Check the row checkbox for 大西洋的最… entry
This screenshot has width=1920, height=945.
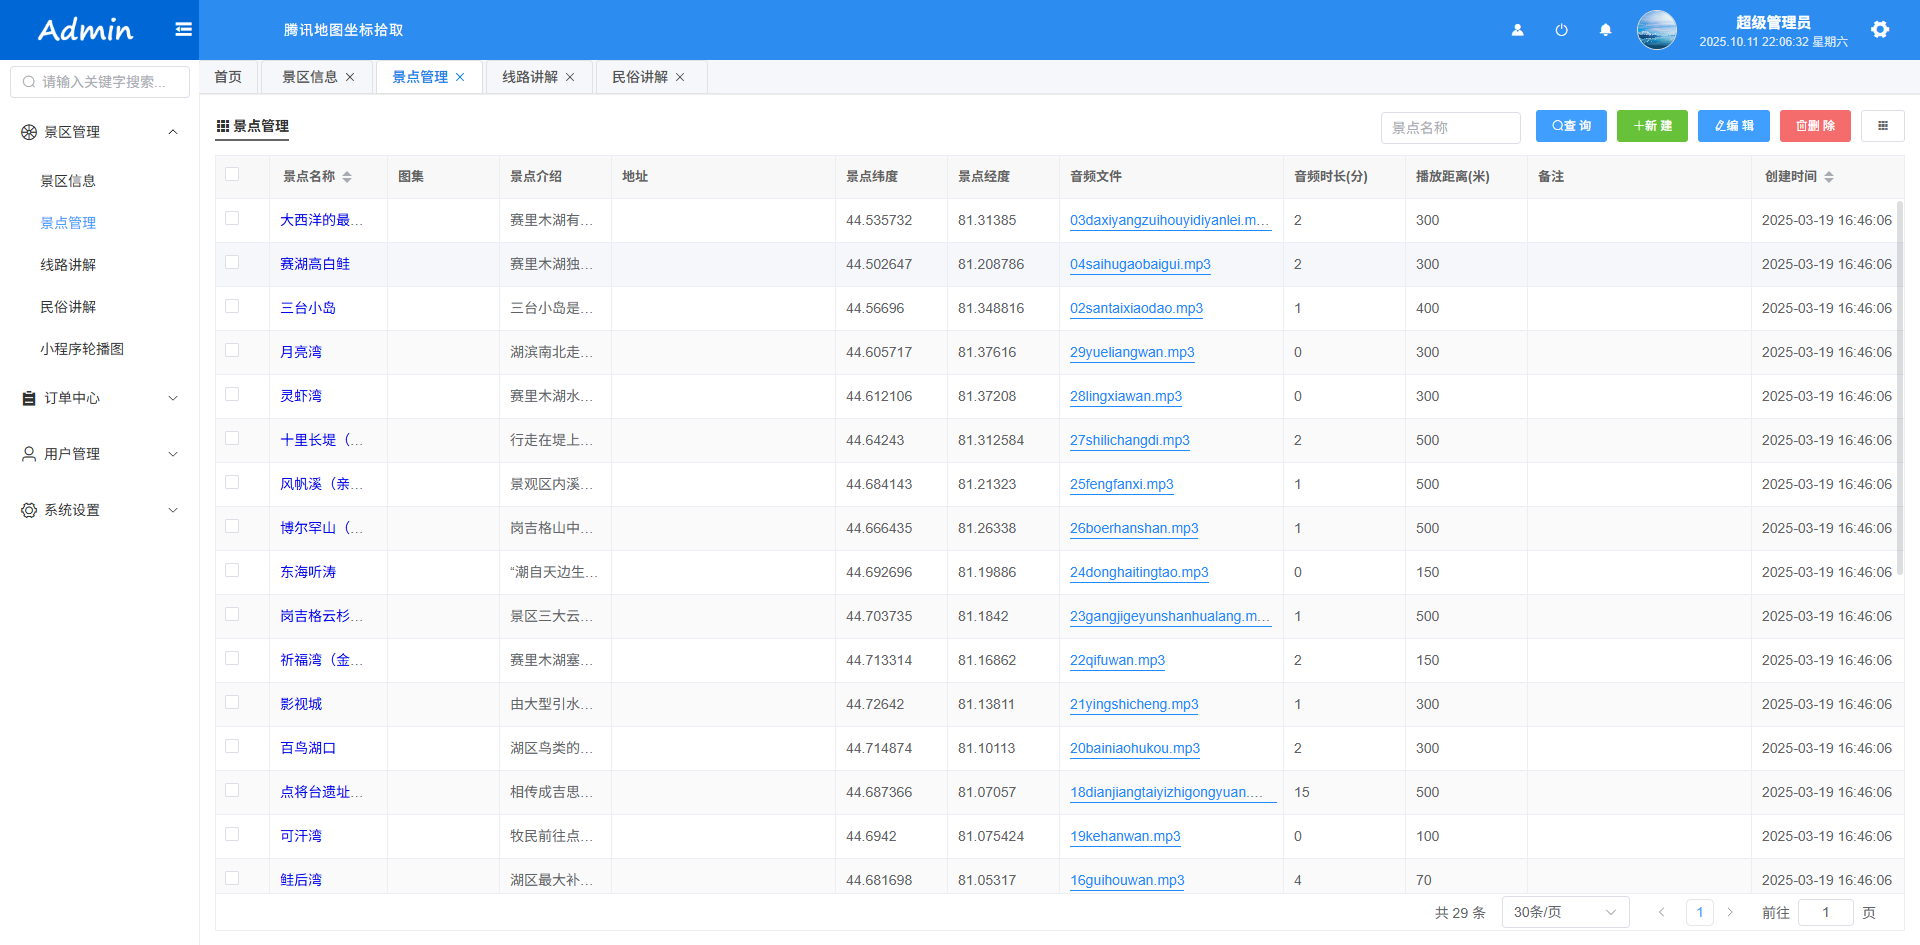pyautogui.click(x=232, y=219)
